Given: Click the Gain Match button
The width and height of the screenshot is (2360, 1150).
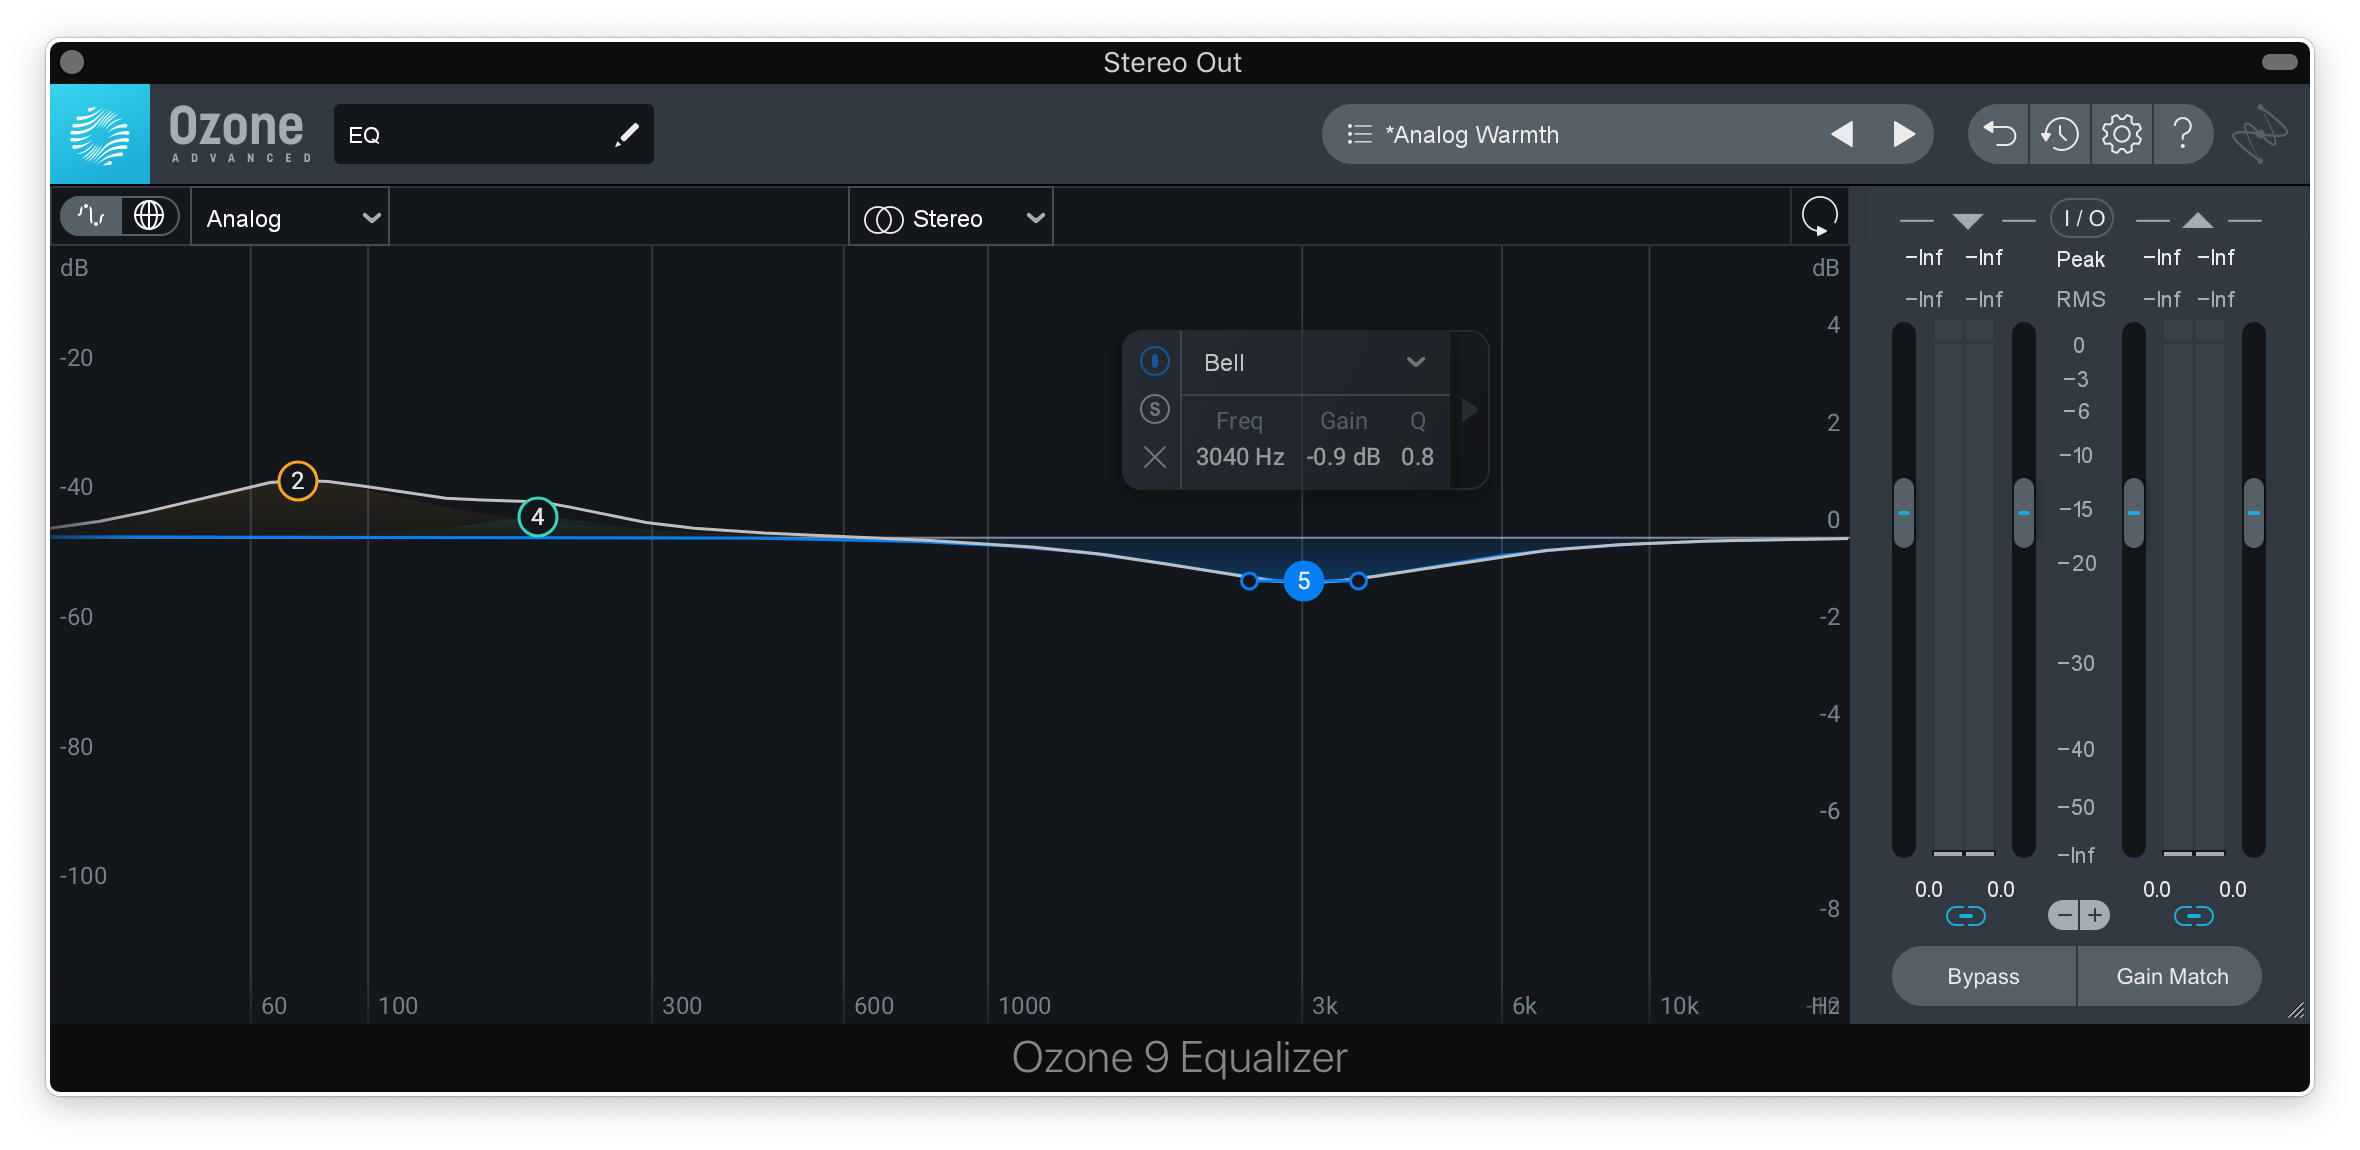Looking at the screenshot, I should pyautogui.click(x=2172, y=976).
